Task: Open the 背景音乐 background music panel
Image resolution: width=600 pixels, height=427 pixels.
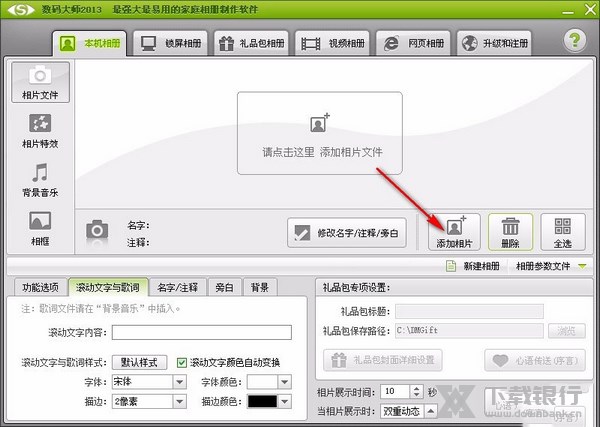Action: 39,180
